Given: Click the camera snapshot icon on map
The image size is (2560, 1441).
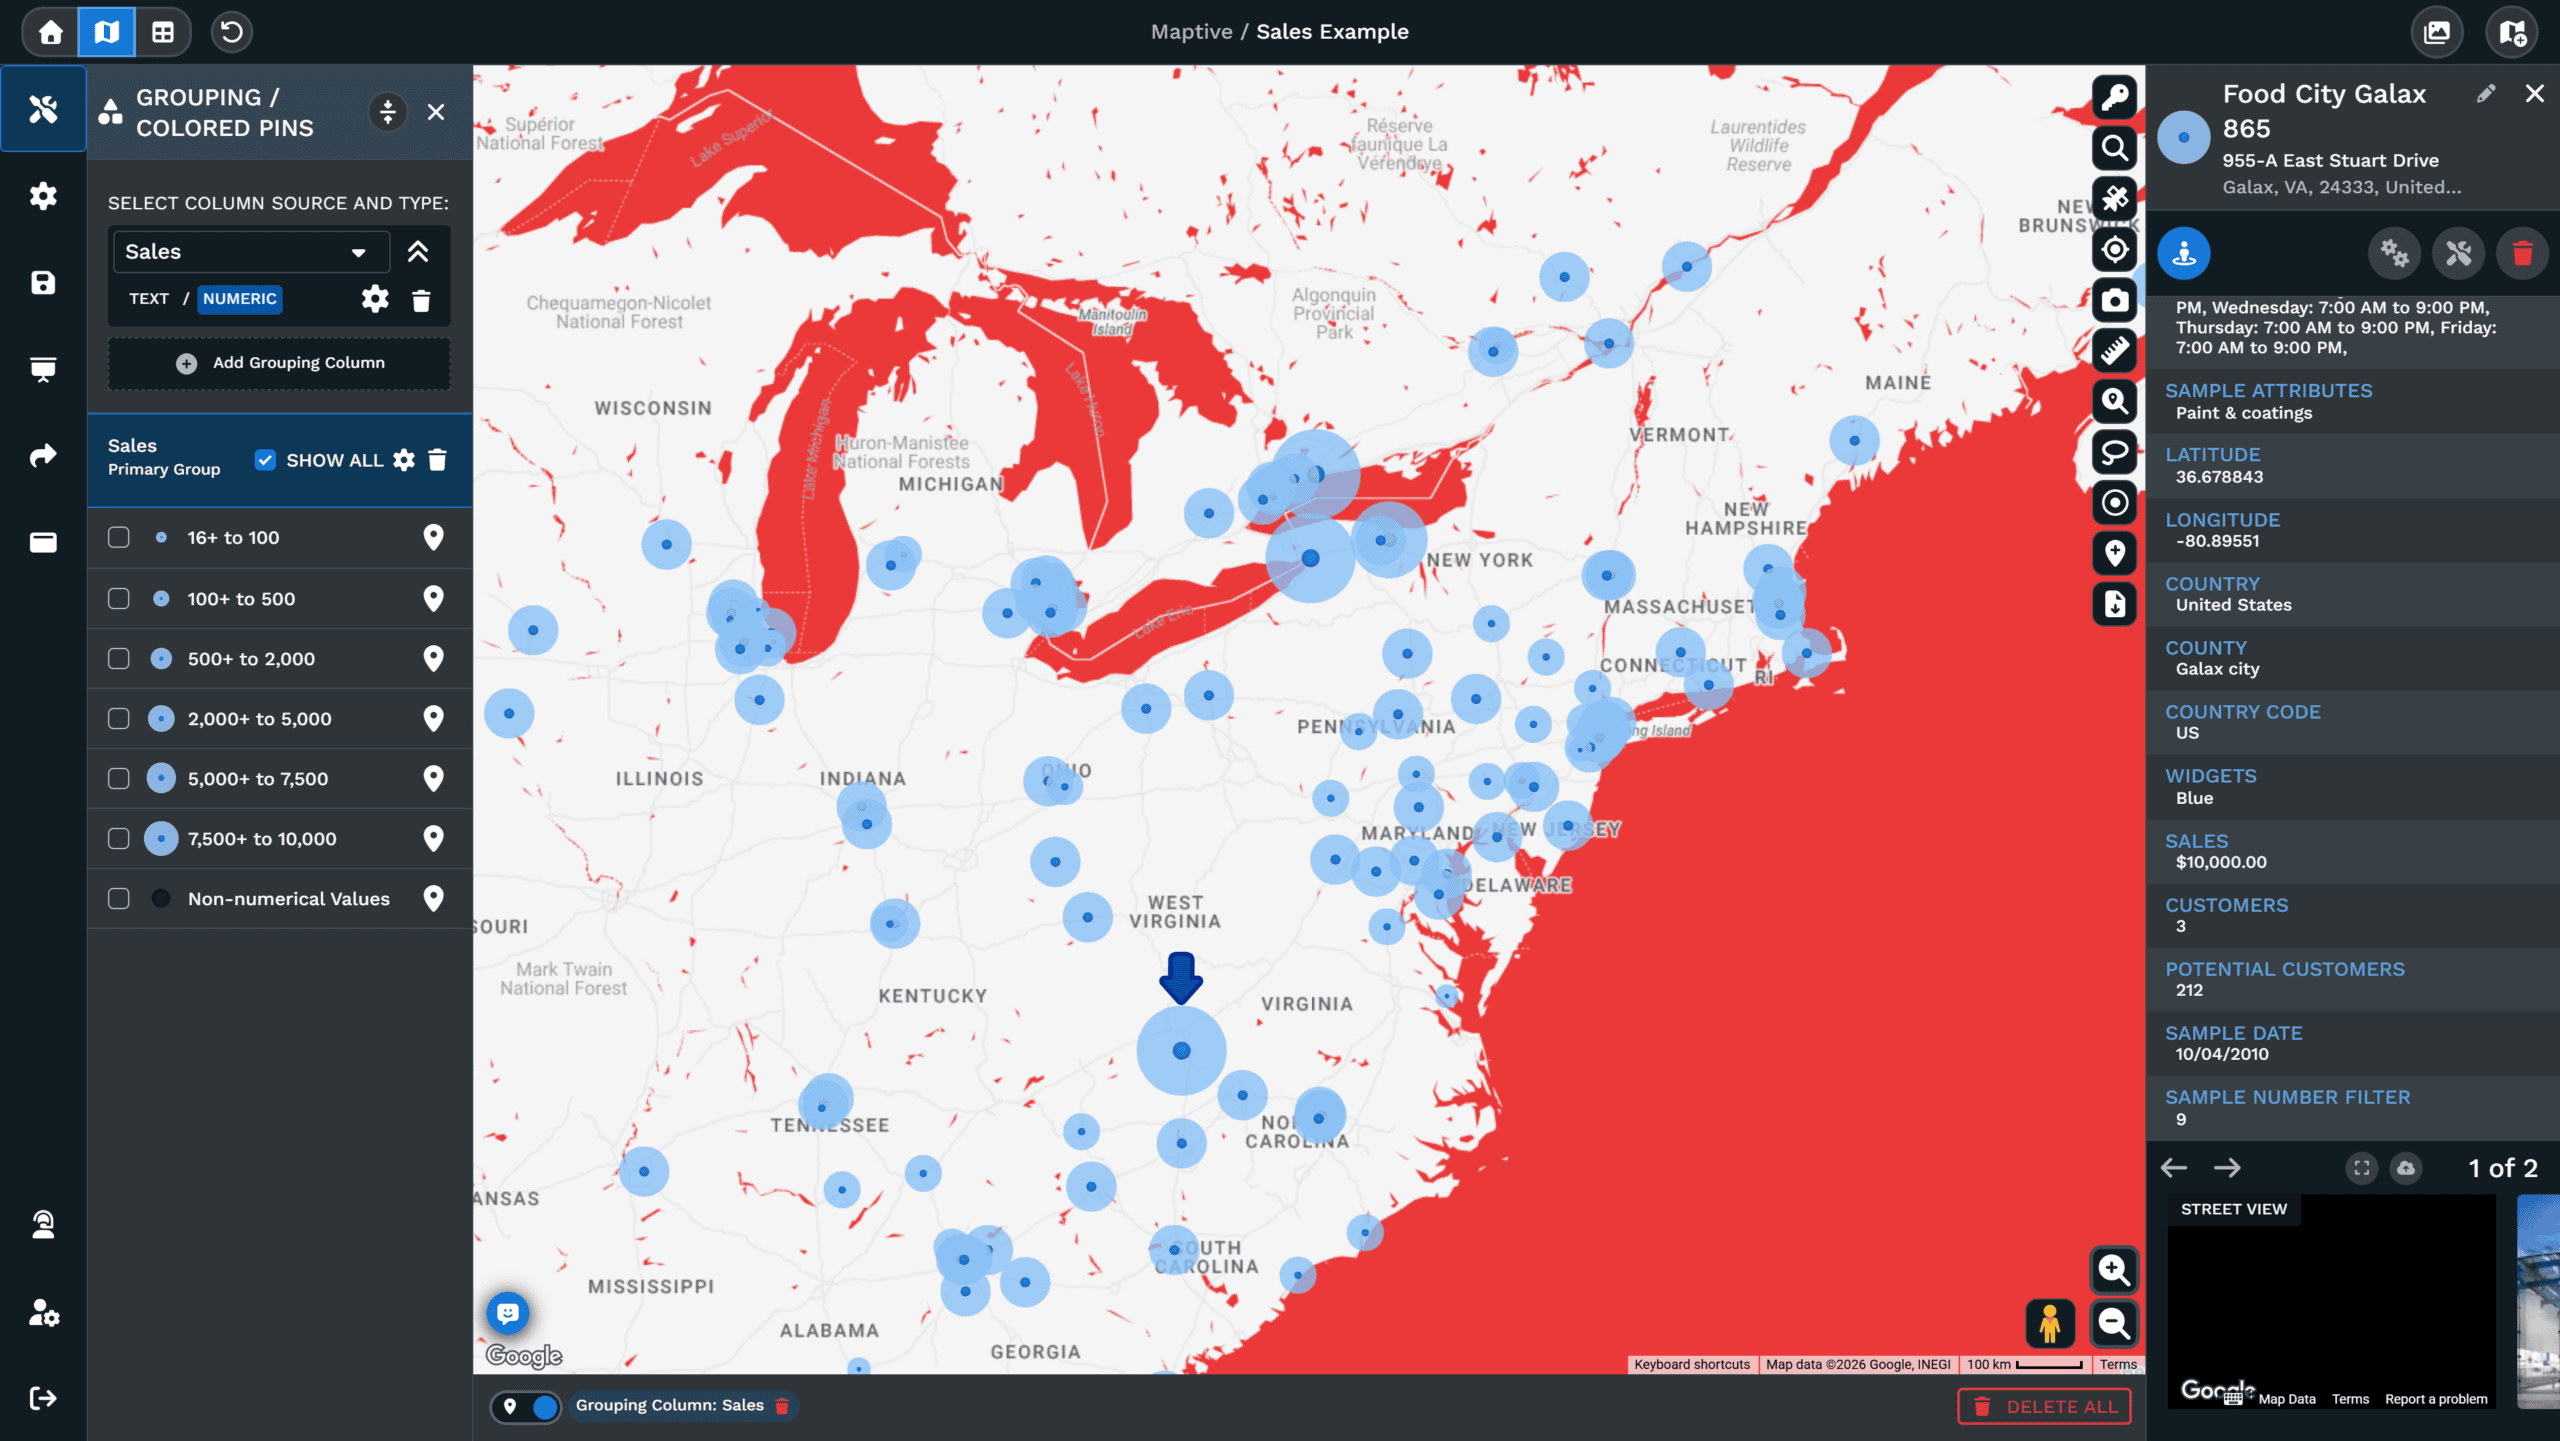Looking at the screenshot, I should pos(2114,300).
